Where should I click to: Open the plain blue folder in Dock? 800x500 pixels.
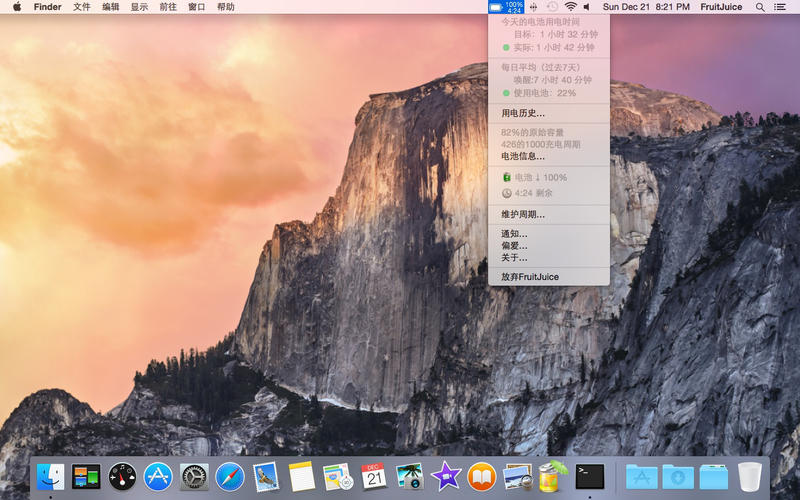tap(713, 477)
